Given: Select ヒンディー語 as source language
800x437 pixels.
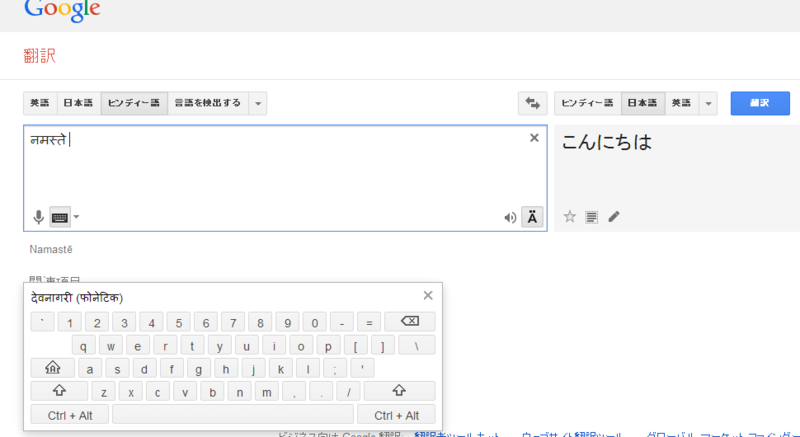Looking at the screenshot, I should (134, 103).
